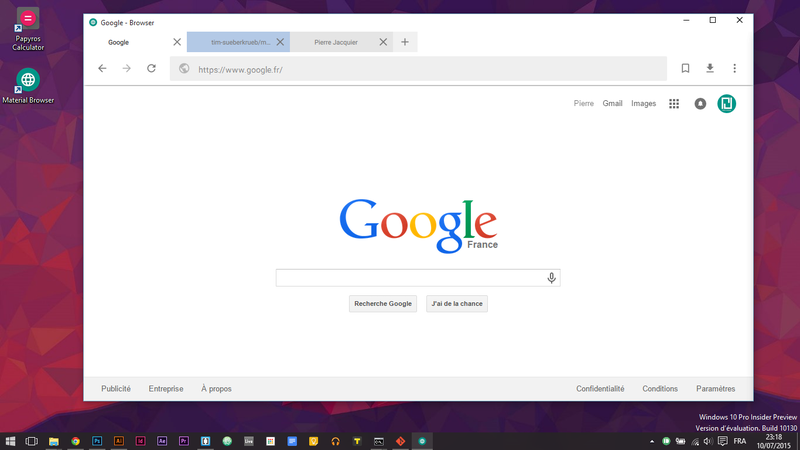Start voice search with microphone icon
This screenshot has width=800, height=450.
(x=552, y=278)
